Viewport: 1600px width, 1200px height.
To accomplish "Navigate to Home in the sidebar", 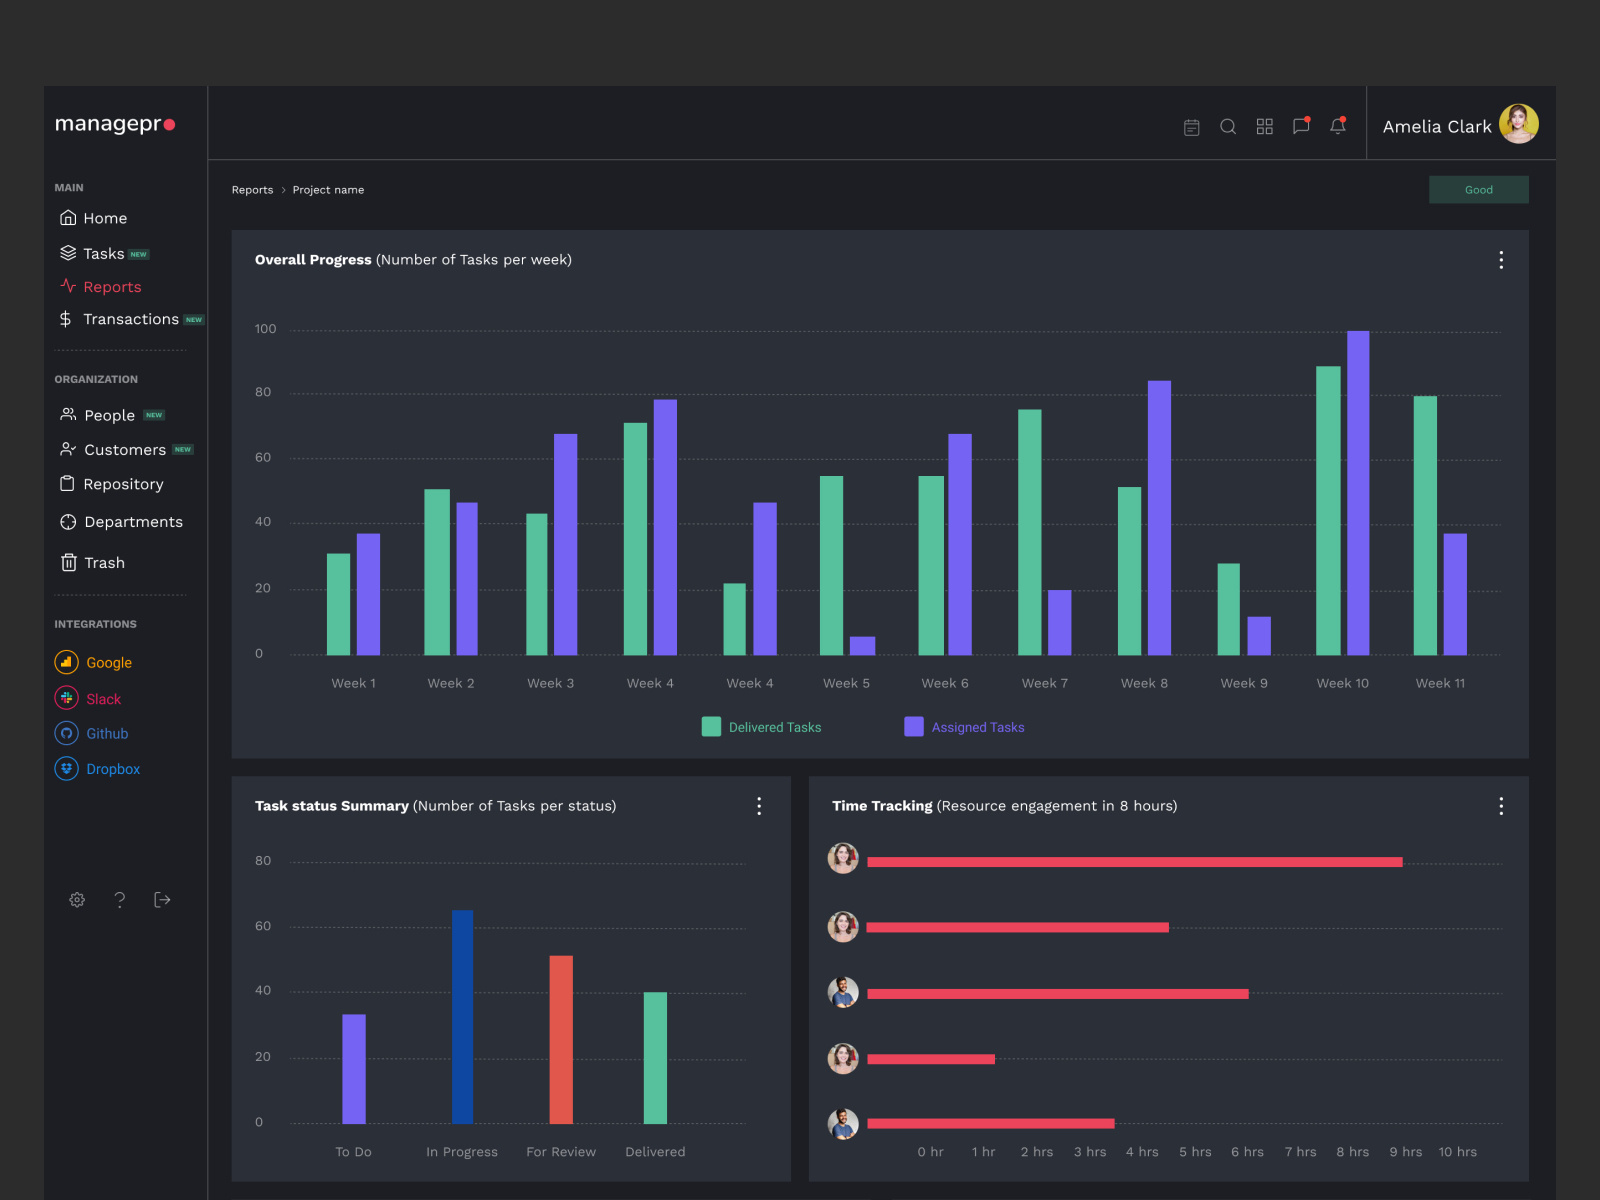I will [x=105, y=217].
